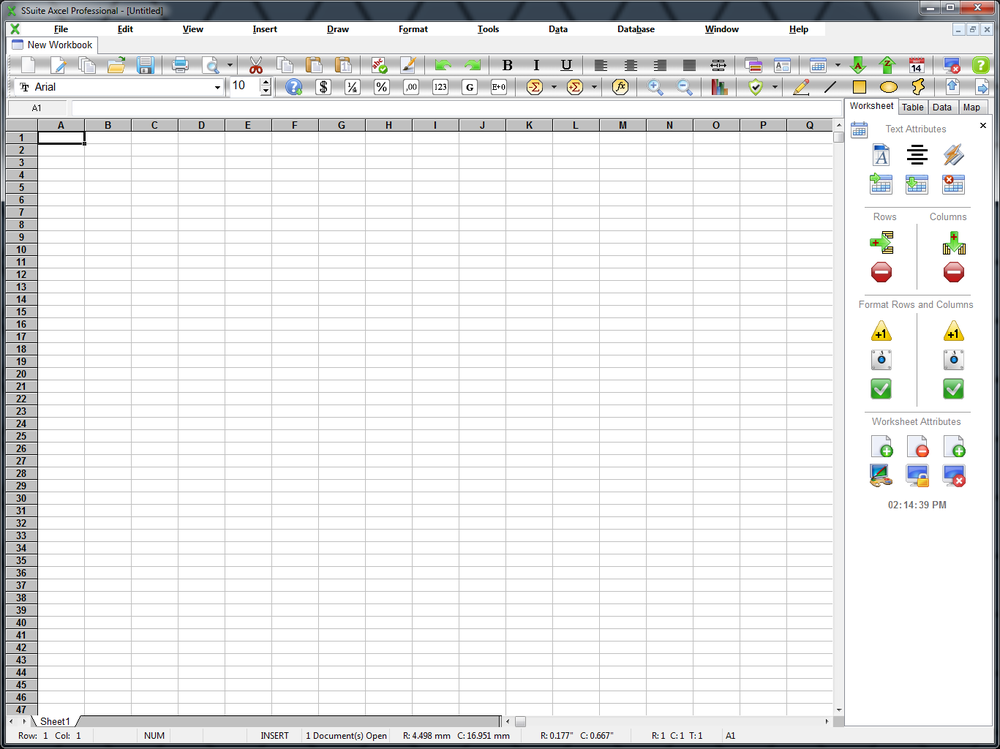Remove a worksheet with the red minus page icon
Screen dimensions: 1000x749
pos(918,446)
